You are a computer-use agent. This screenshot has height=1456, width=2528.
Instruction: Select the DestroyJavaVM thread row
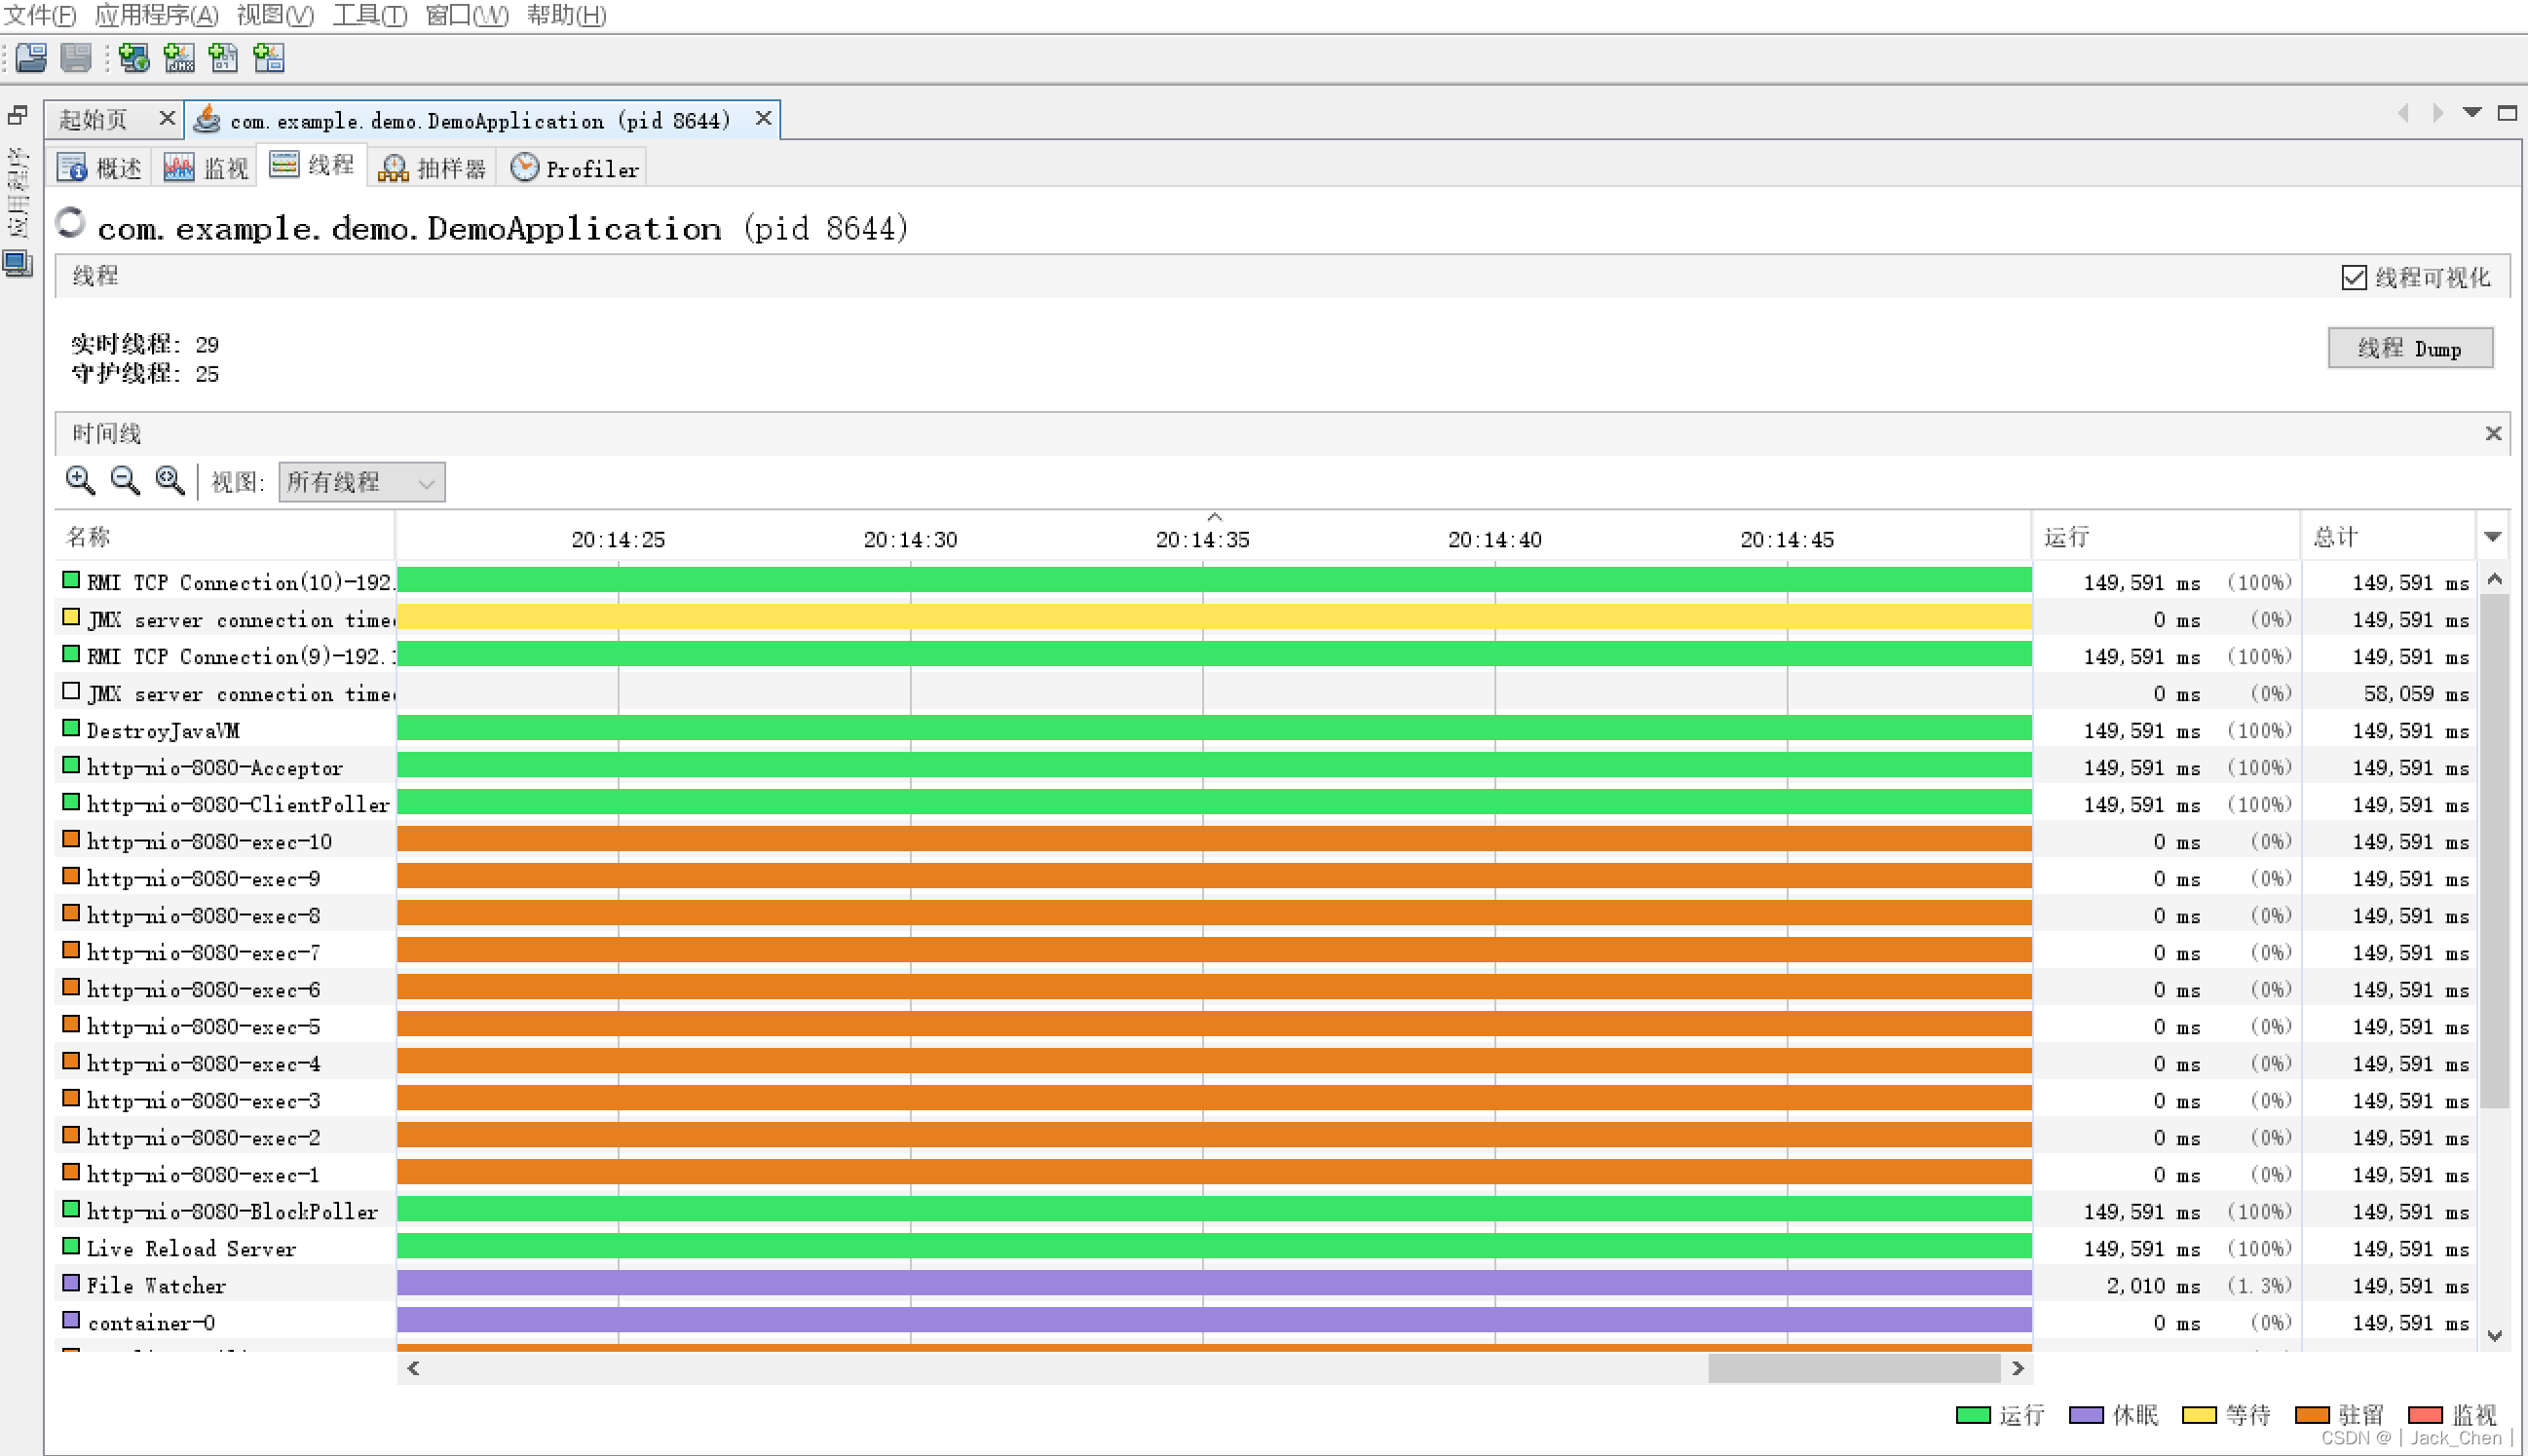163,731
